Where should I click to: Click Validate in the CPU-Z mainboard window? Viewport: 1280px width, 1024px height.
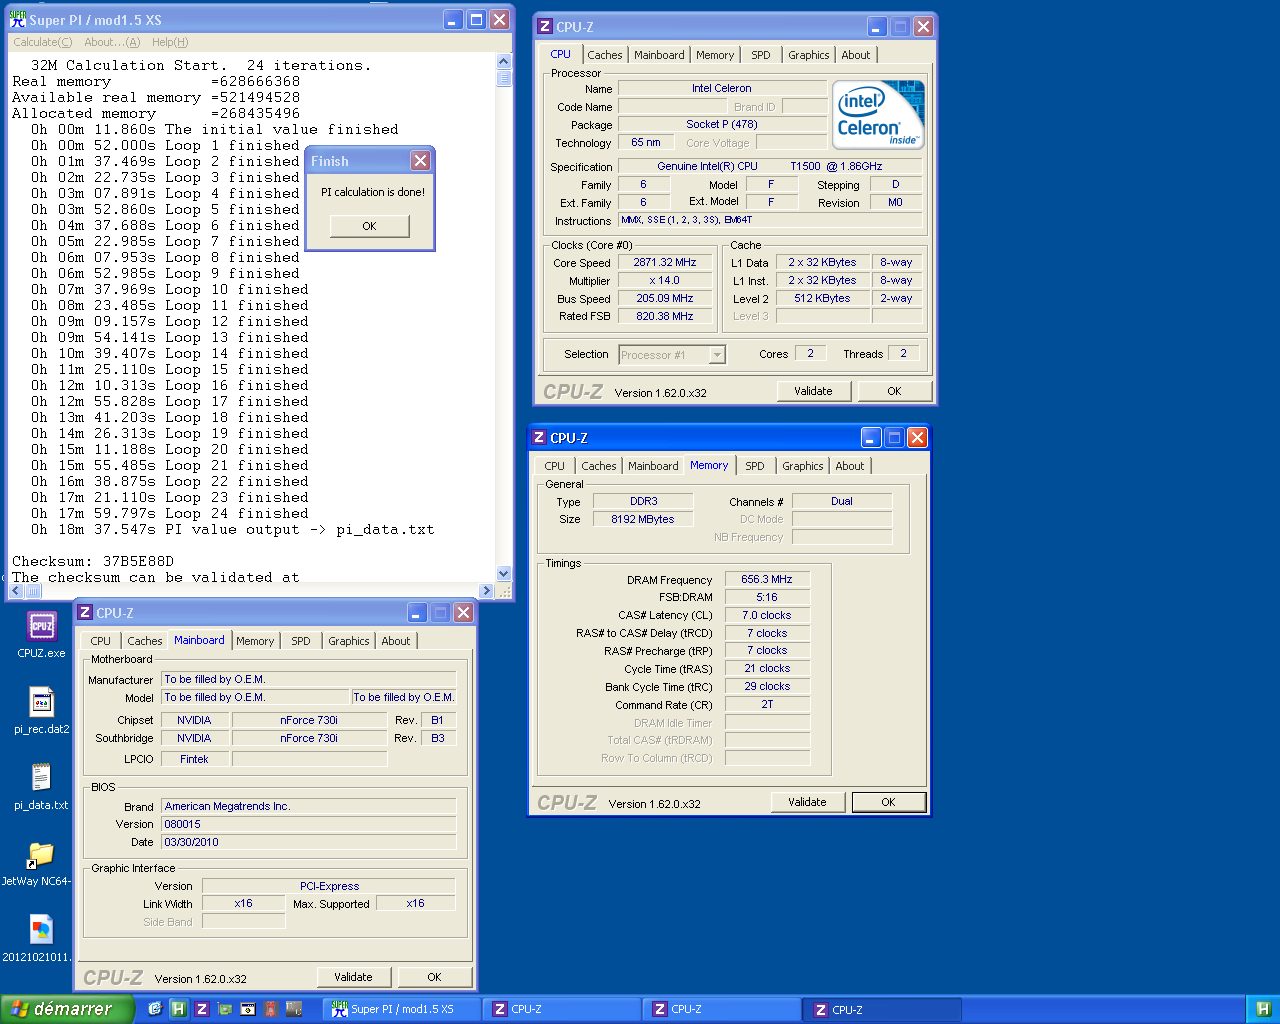pyautogui.click(x=353, y=977)
